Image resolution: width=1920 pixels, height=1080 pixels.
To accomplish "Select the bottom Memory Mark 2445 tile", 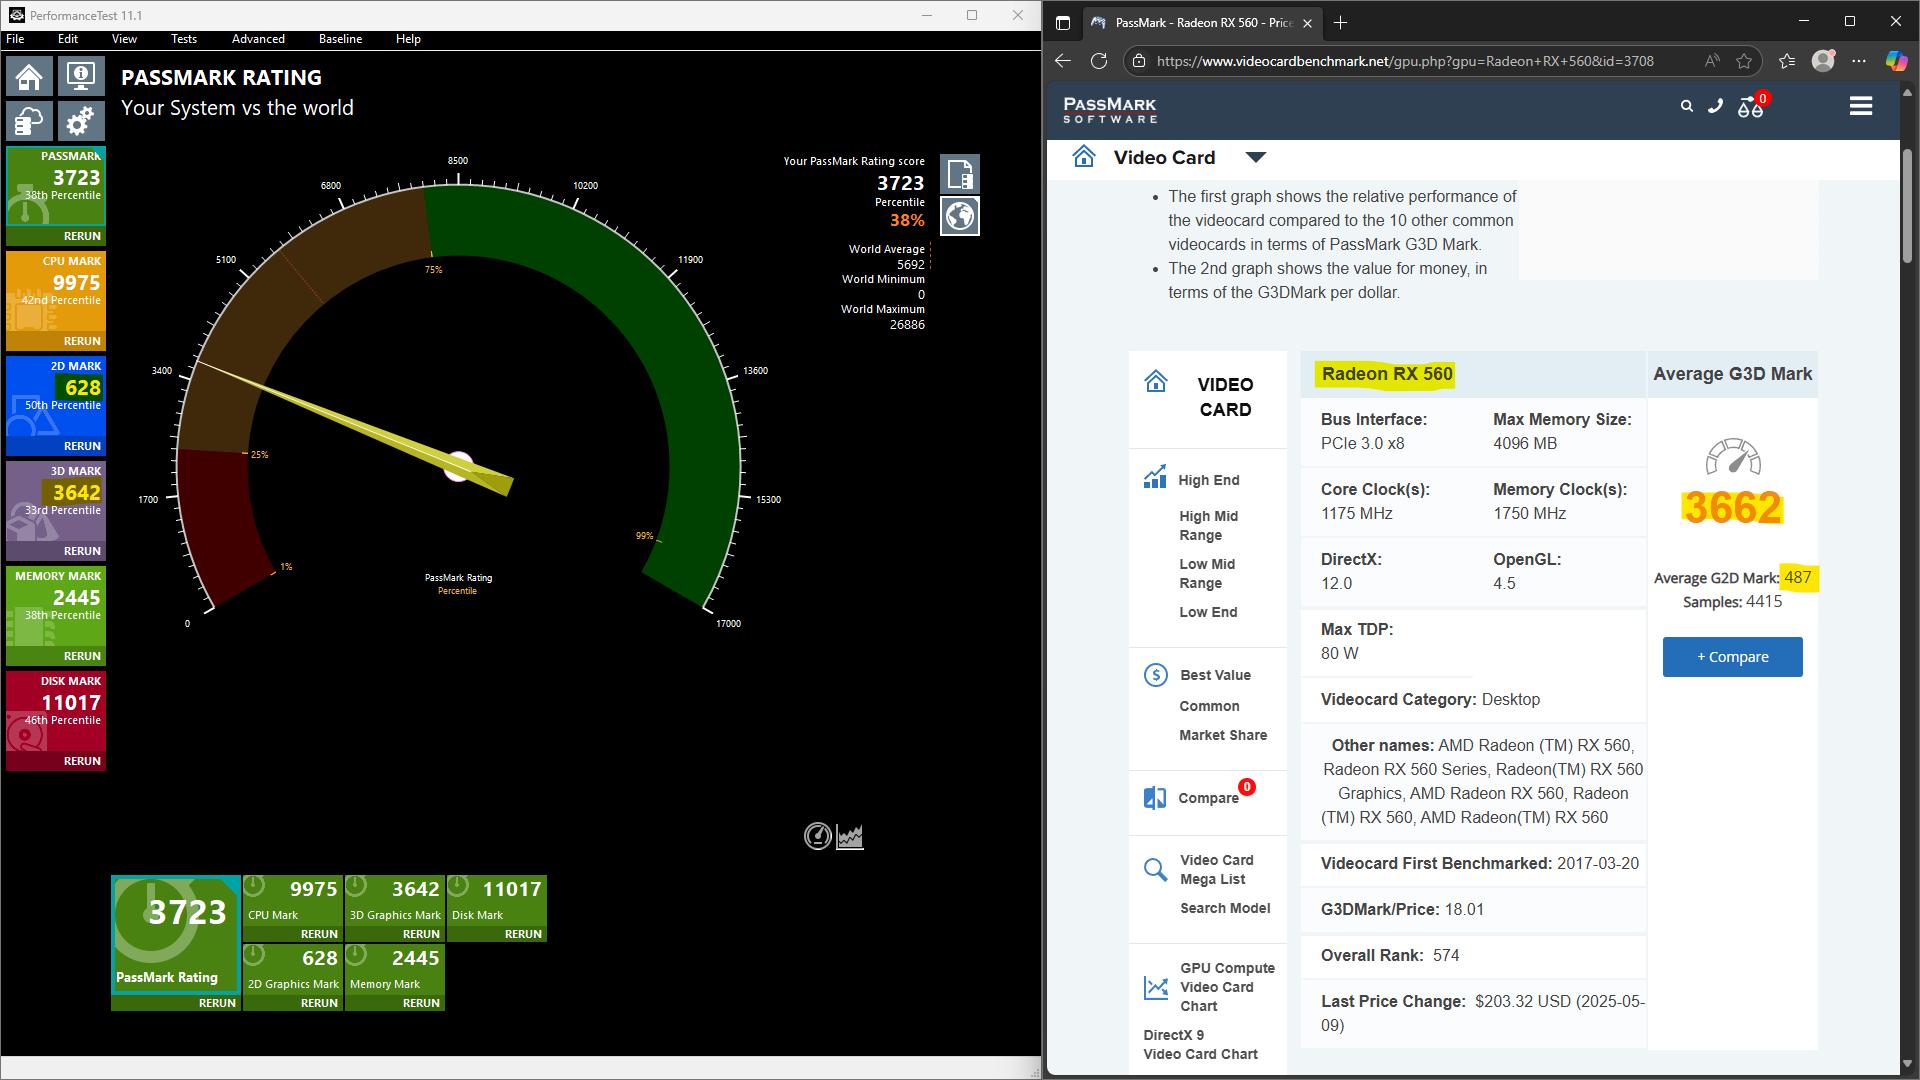I will point(395,977).
